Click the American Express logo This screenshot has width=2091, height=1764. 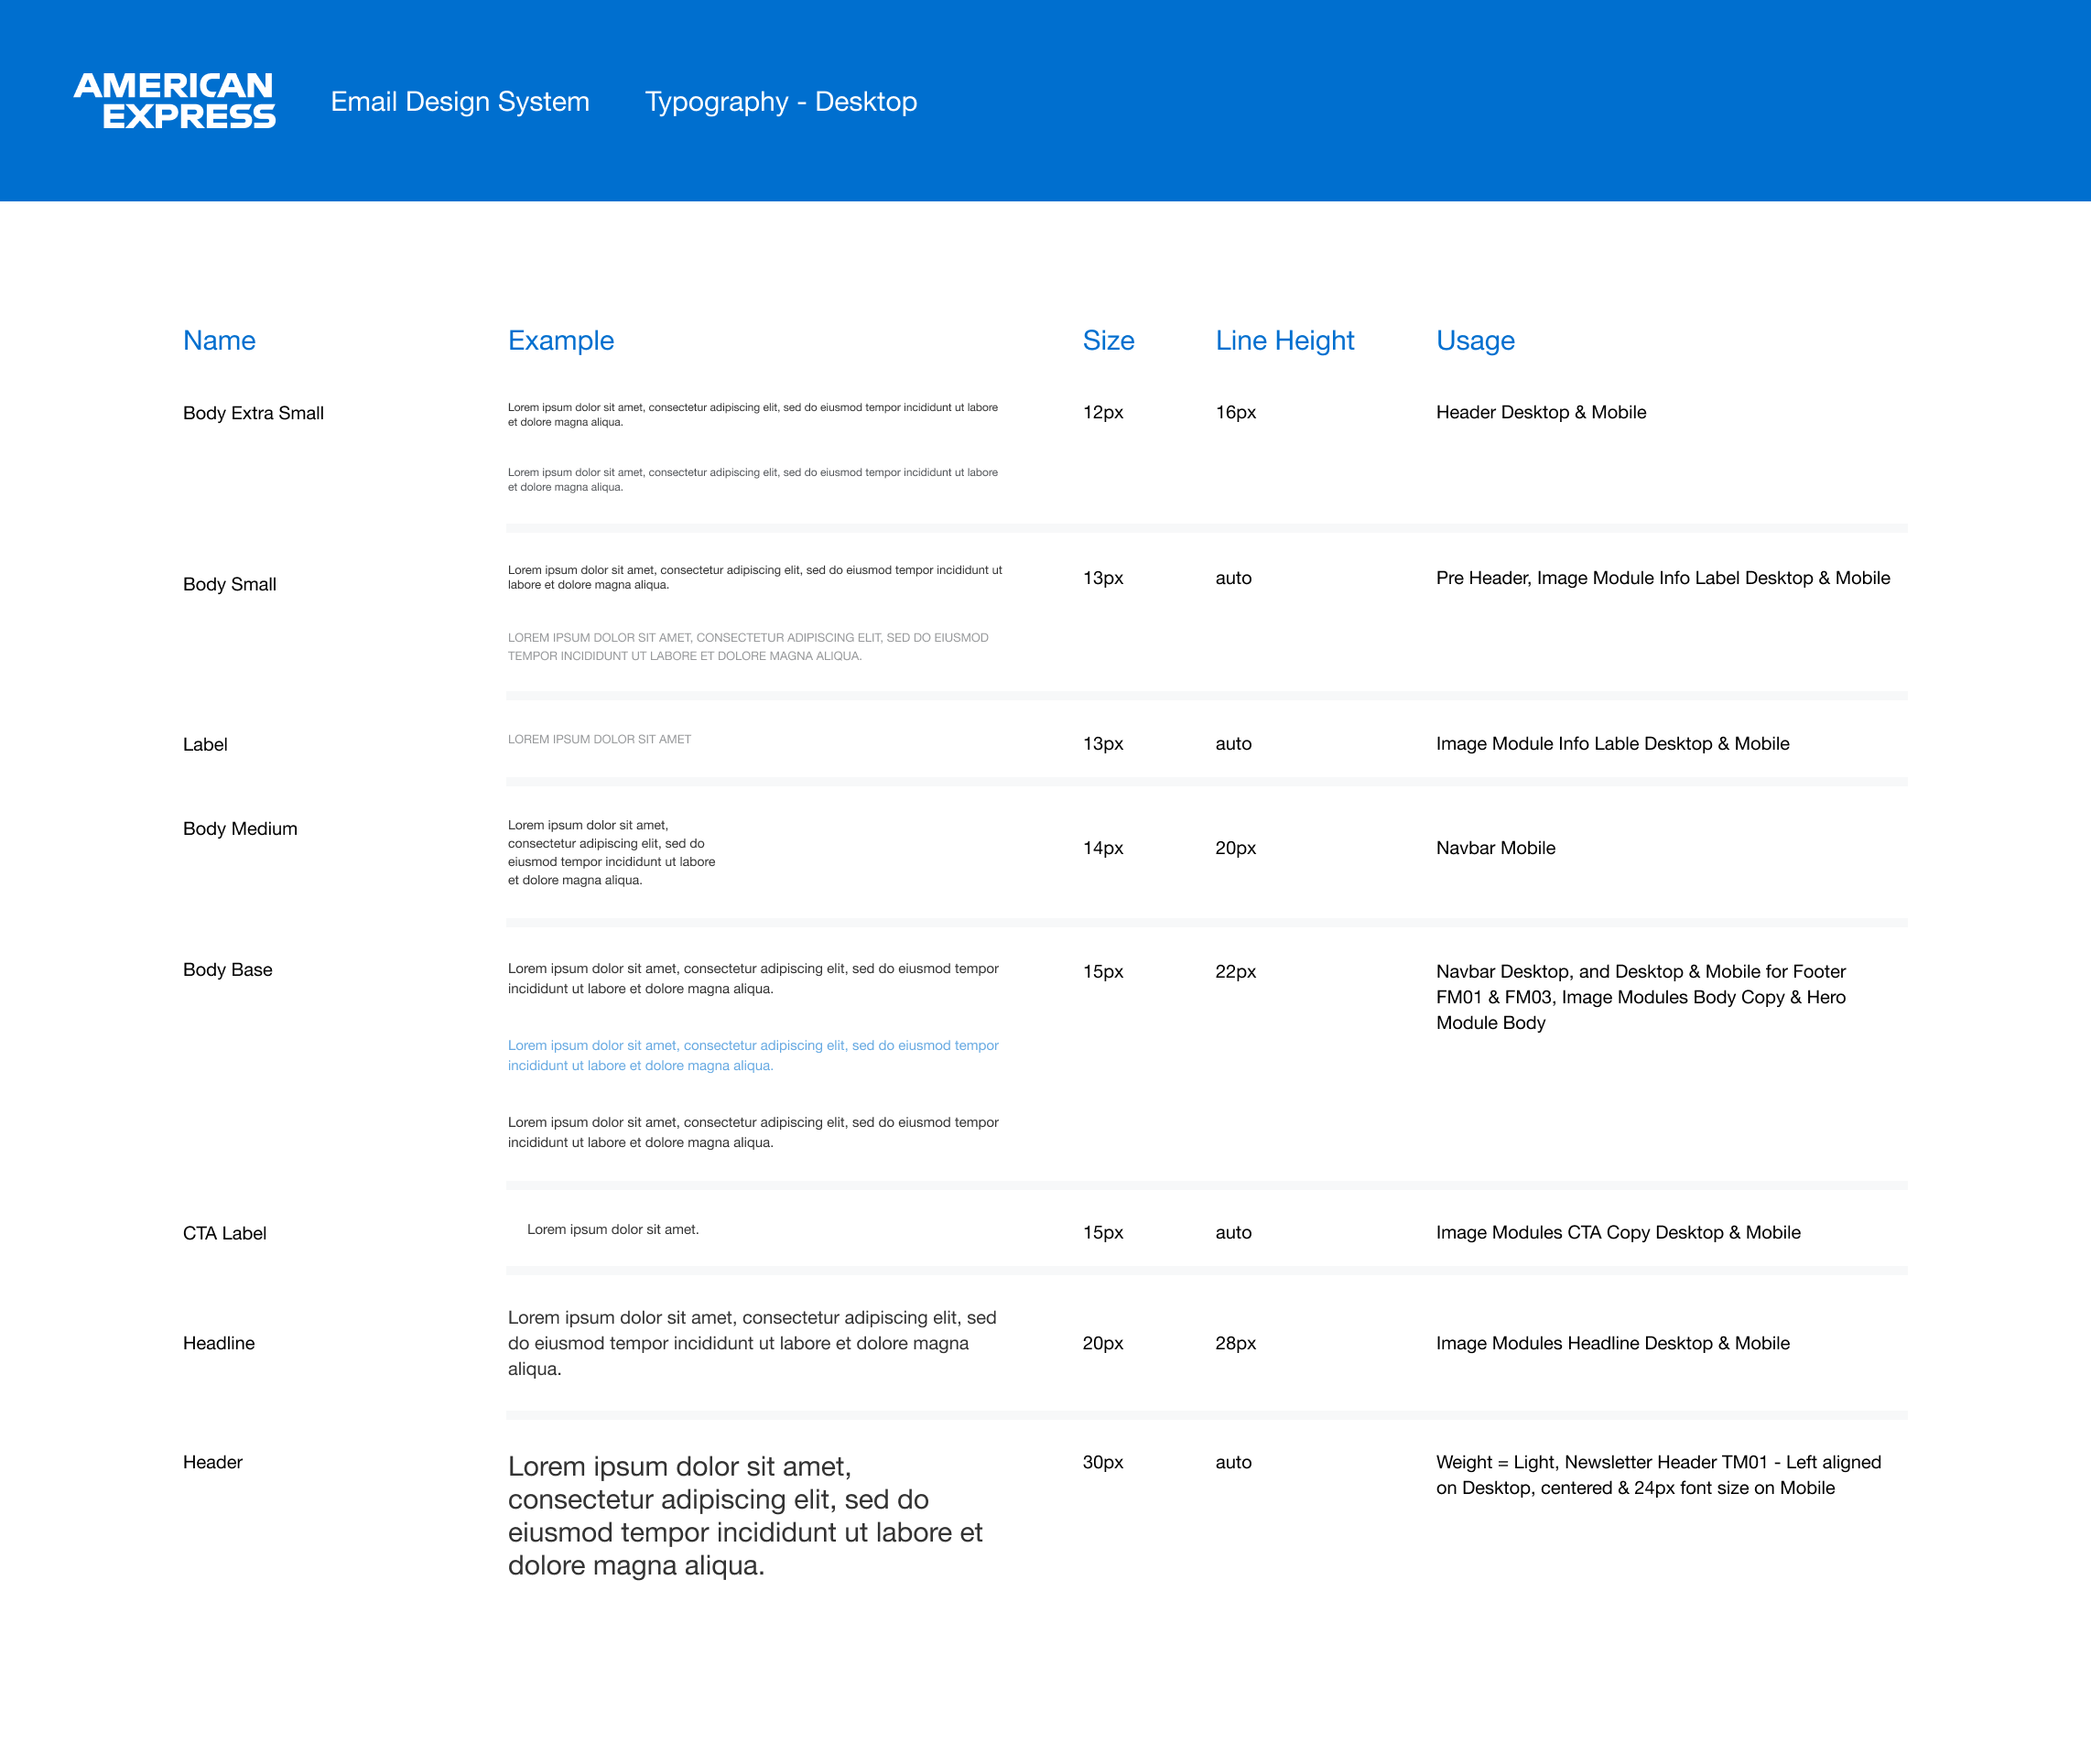click(174, 101)
